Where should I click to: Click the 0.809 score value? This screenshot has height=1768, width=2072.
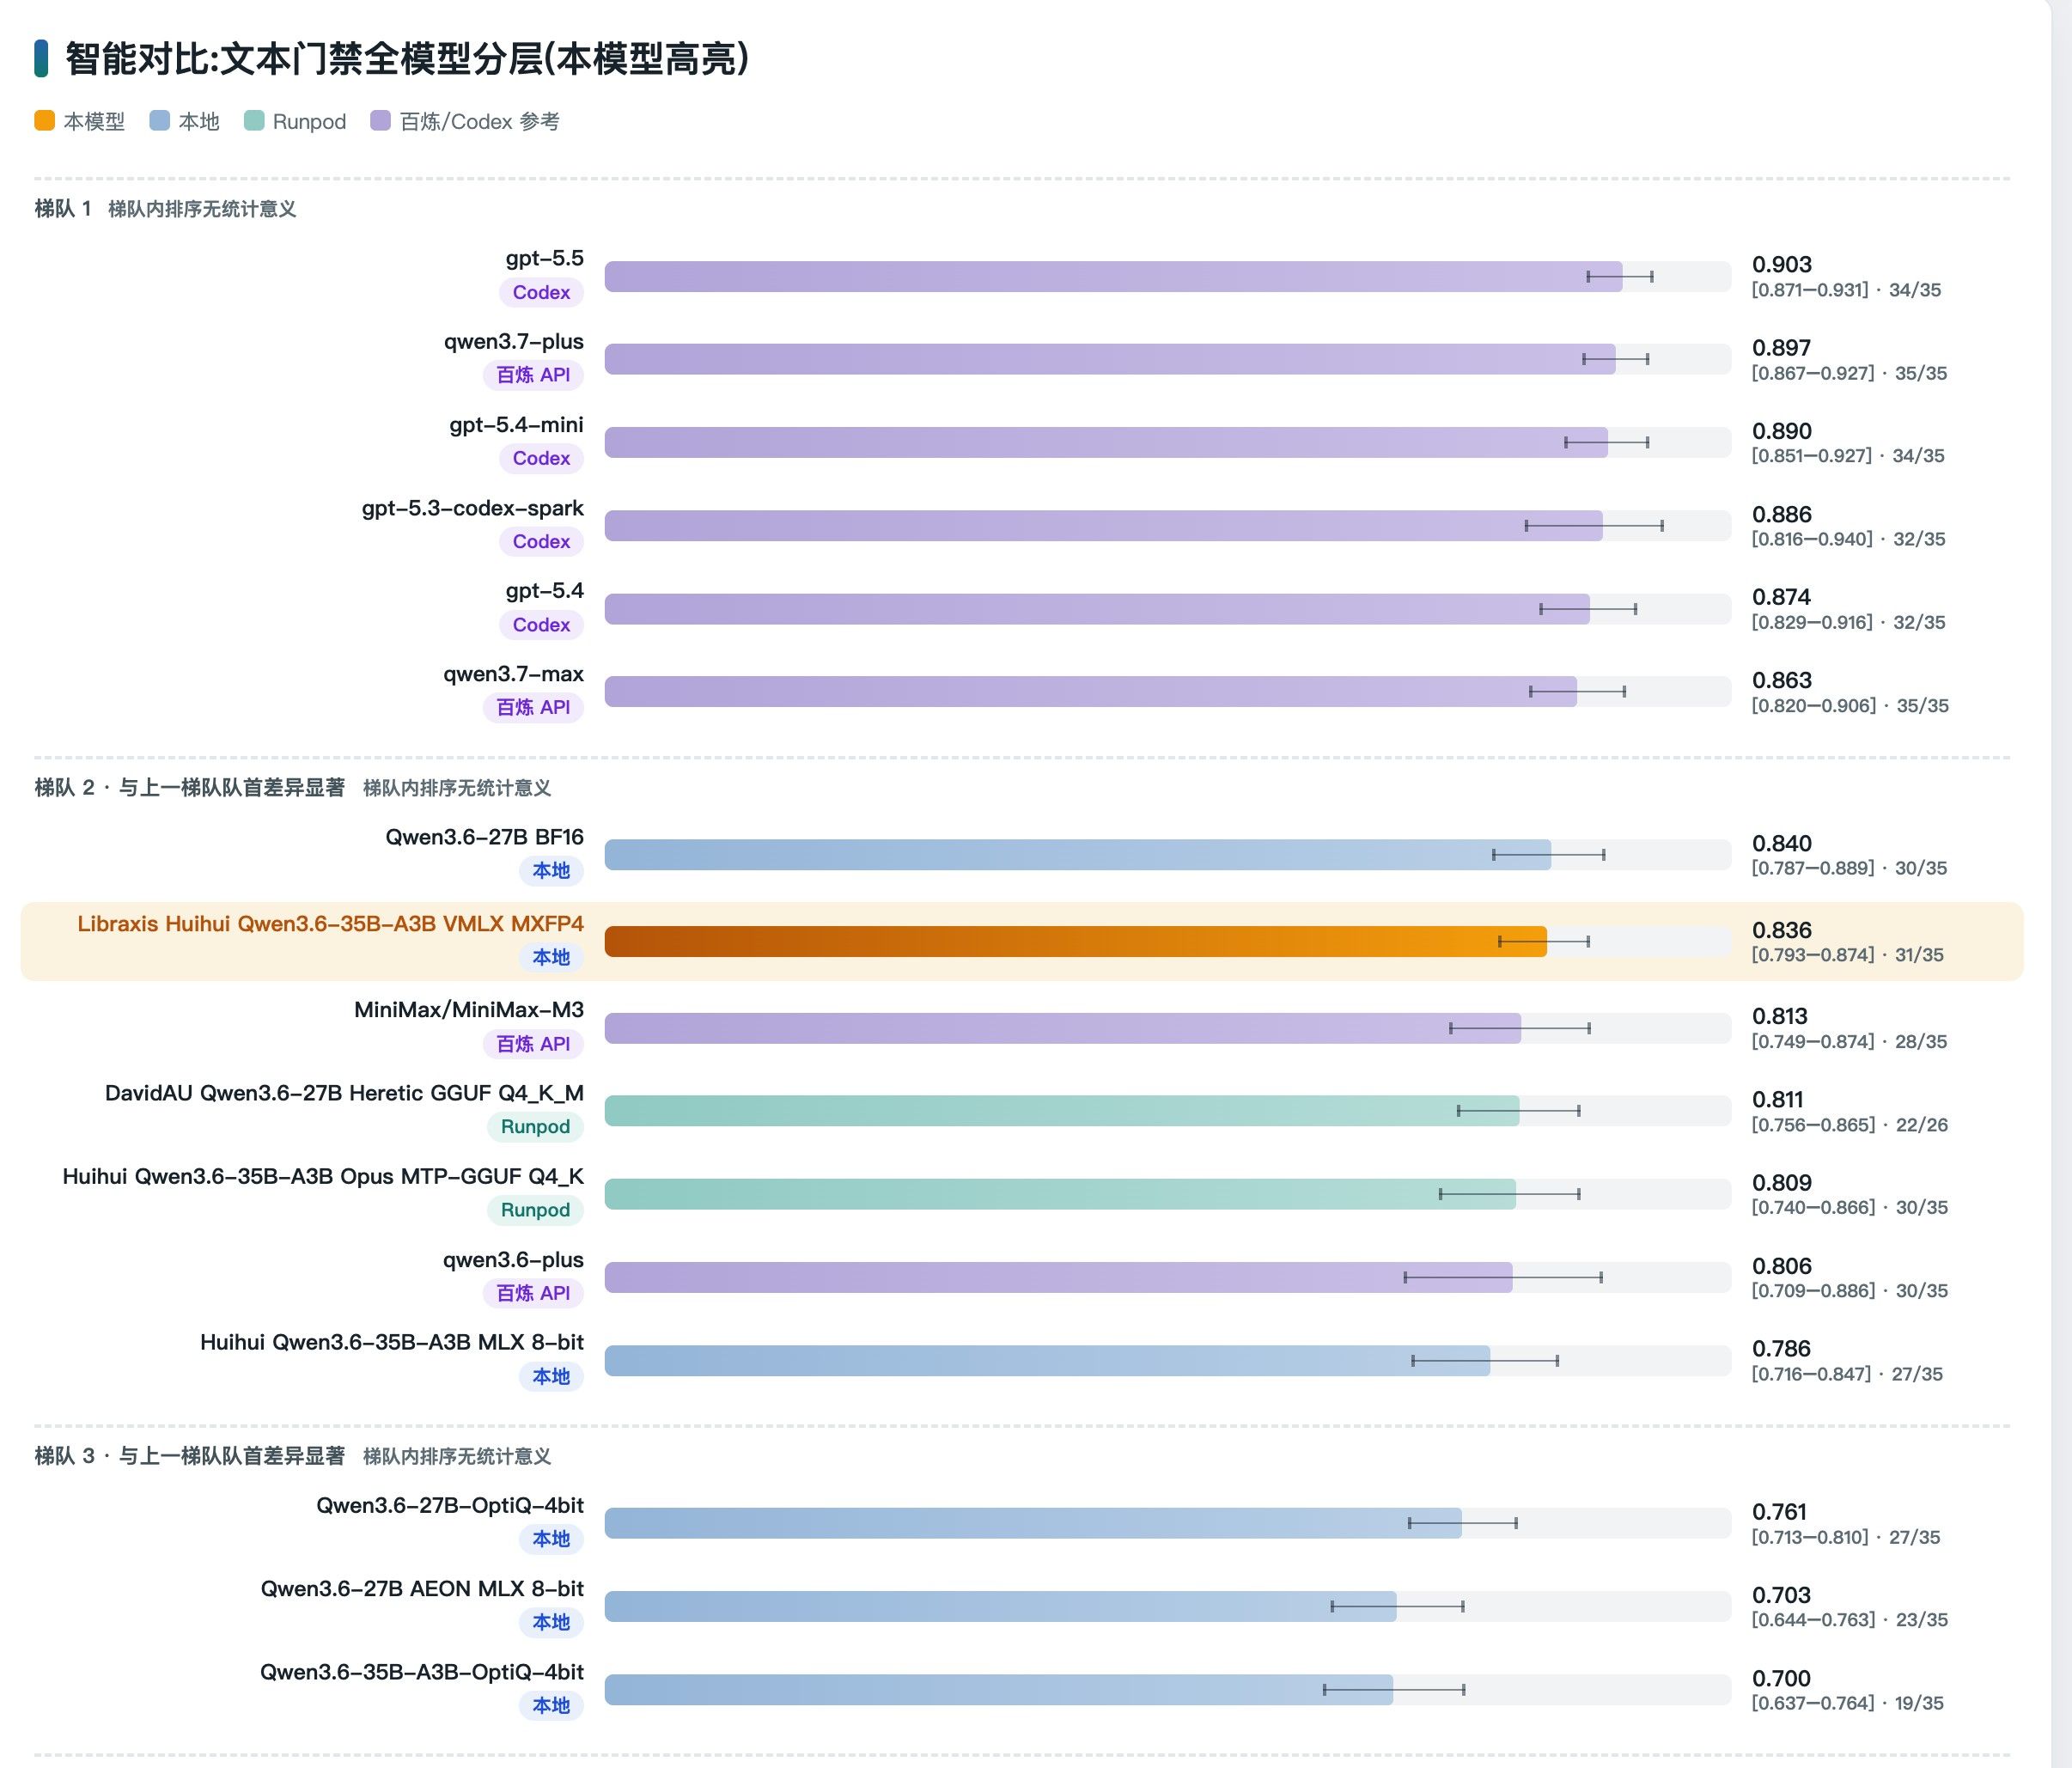pos(1782,1182)
